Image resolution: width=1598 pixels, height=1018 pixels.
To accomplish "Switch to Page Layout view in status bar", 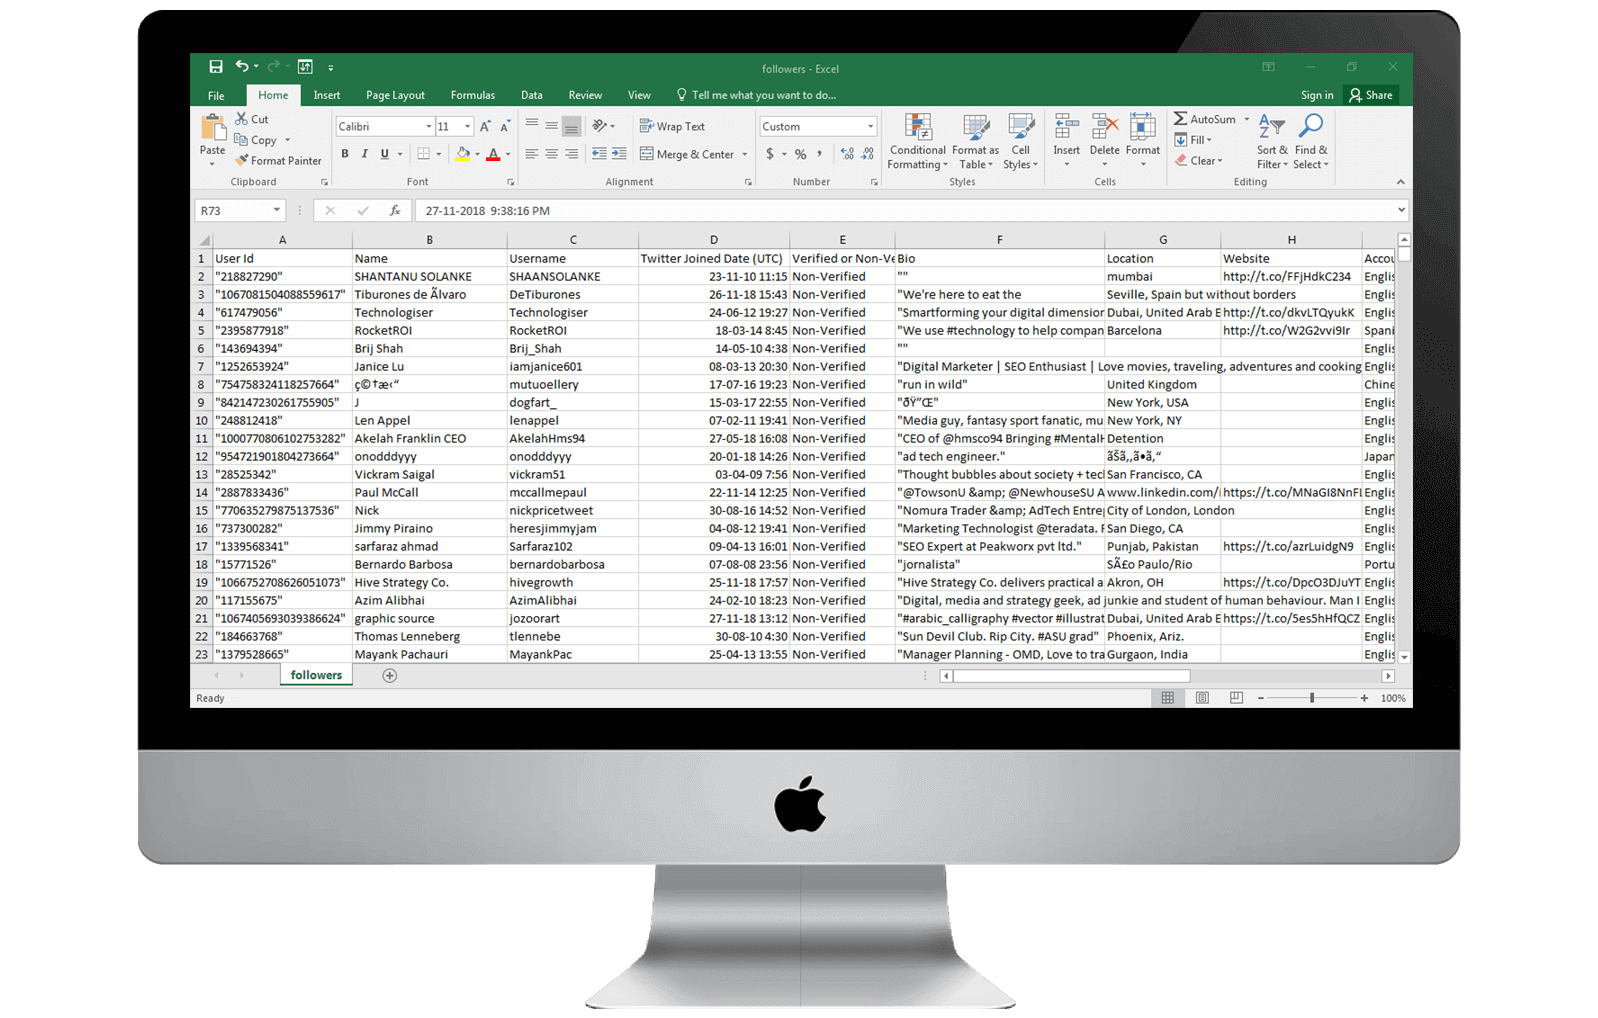I will click(x=1202, y=698).
